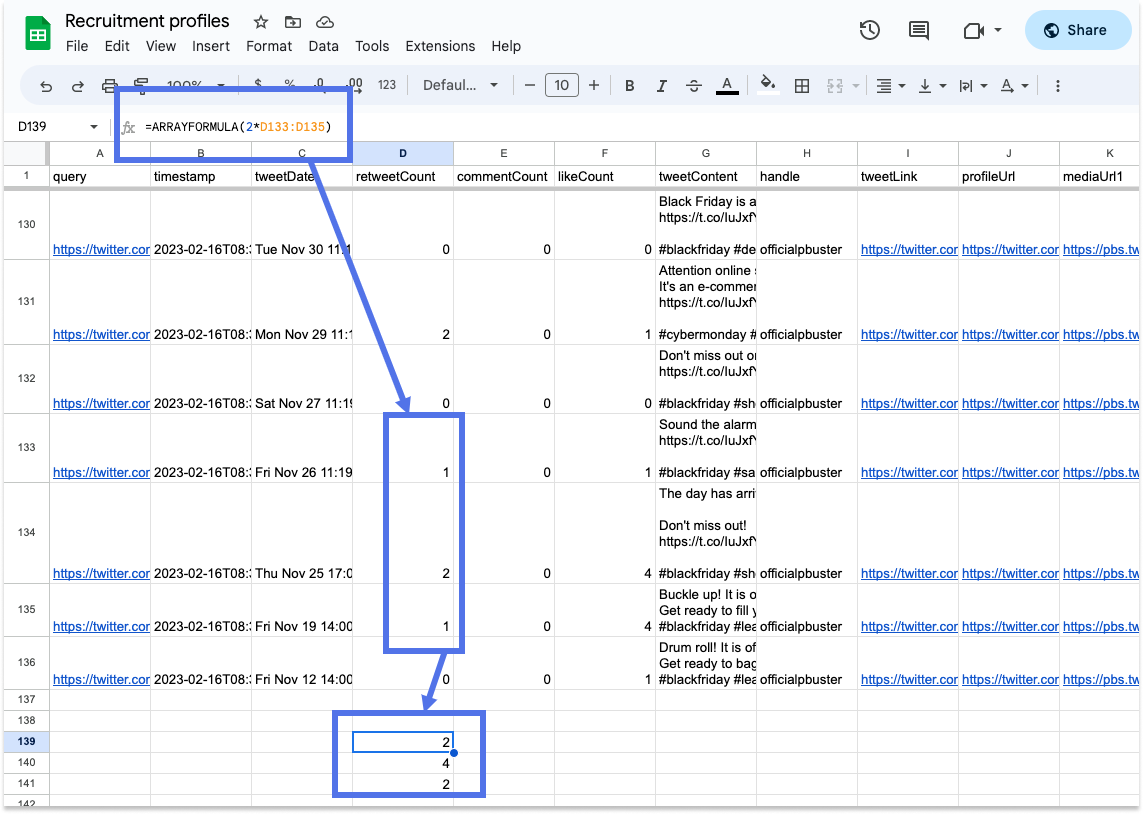Open mediaUrl1 link in row 136
1143x814 pixels.
[x=1101, y=679]
